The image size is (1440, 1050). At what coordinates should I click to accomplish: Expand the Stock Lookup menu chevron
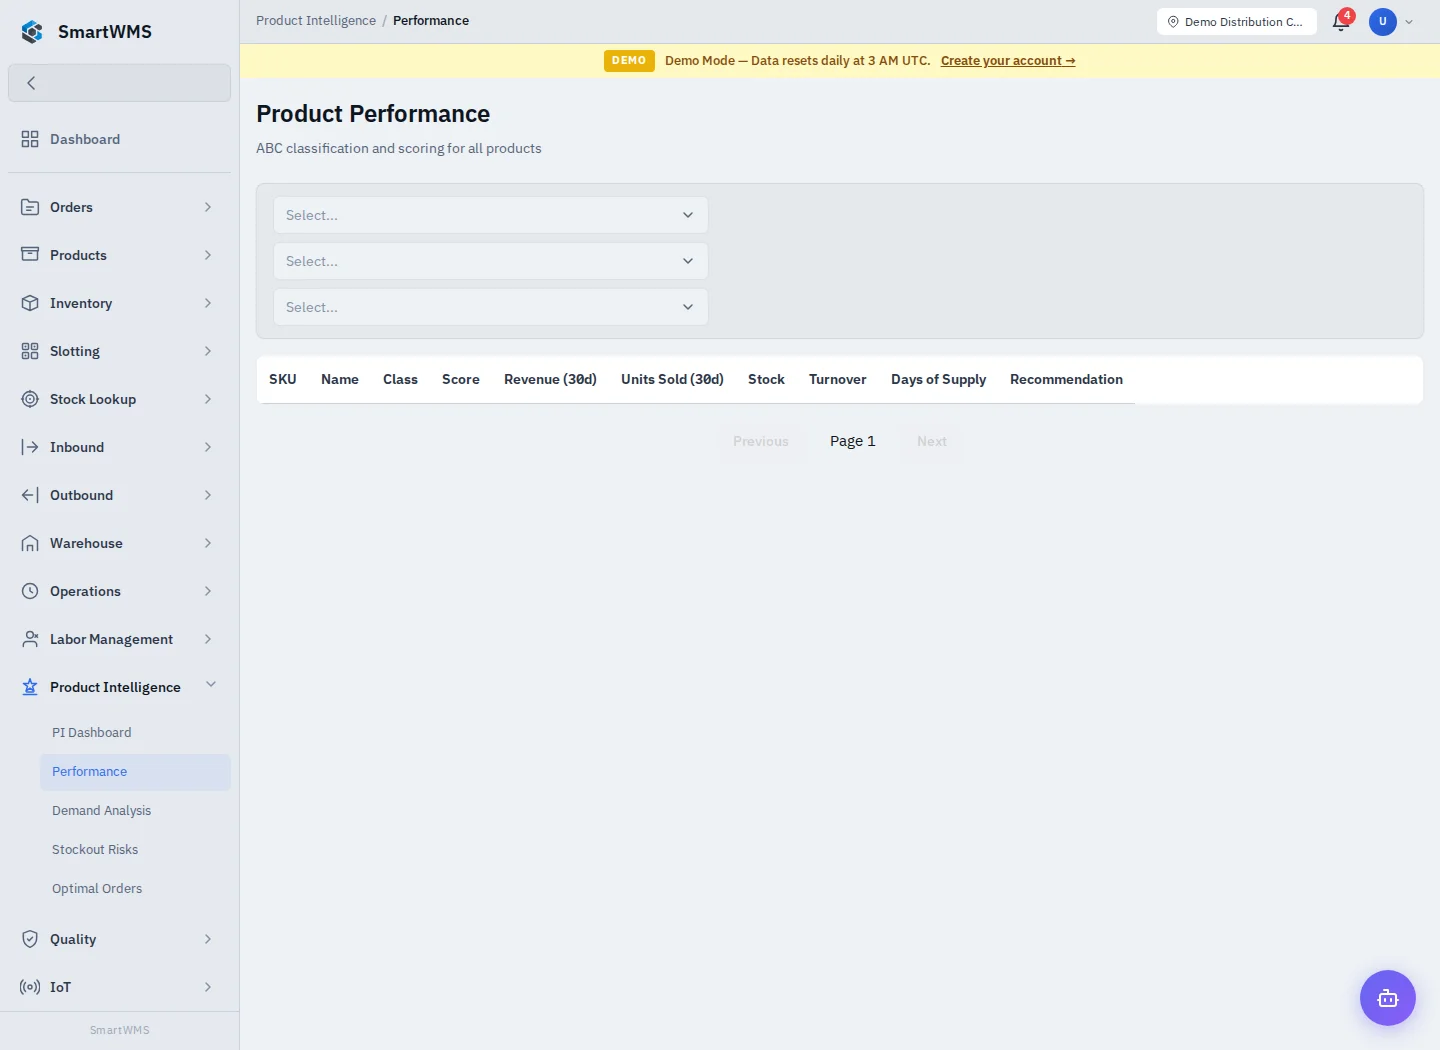[208, 399]
